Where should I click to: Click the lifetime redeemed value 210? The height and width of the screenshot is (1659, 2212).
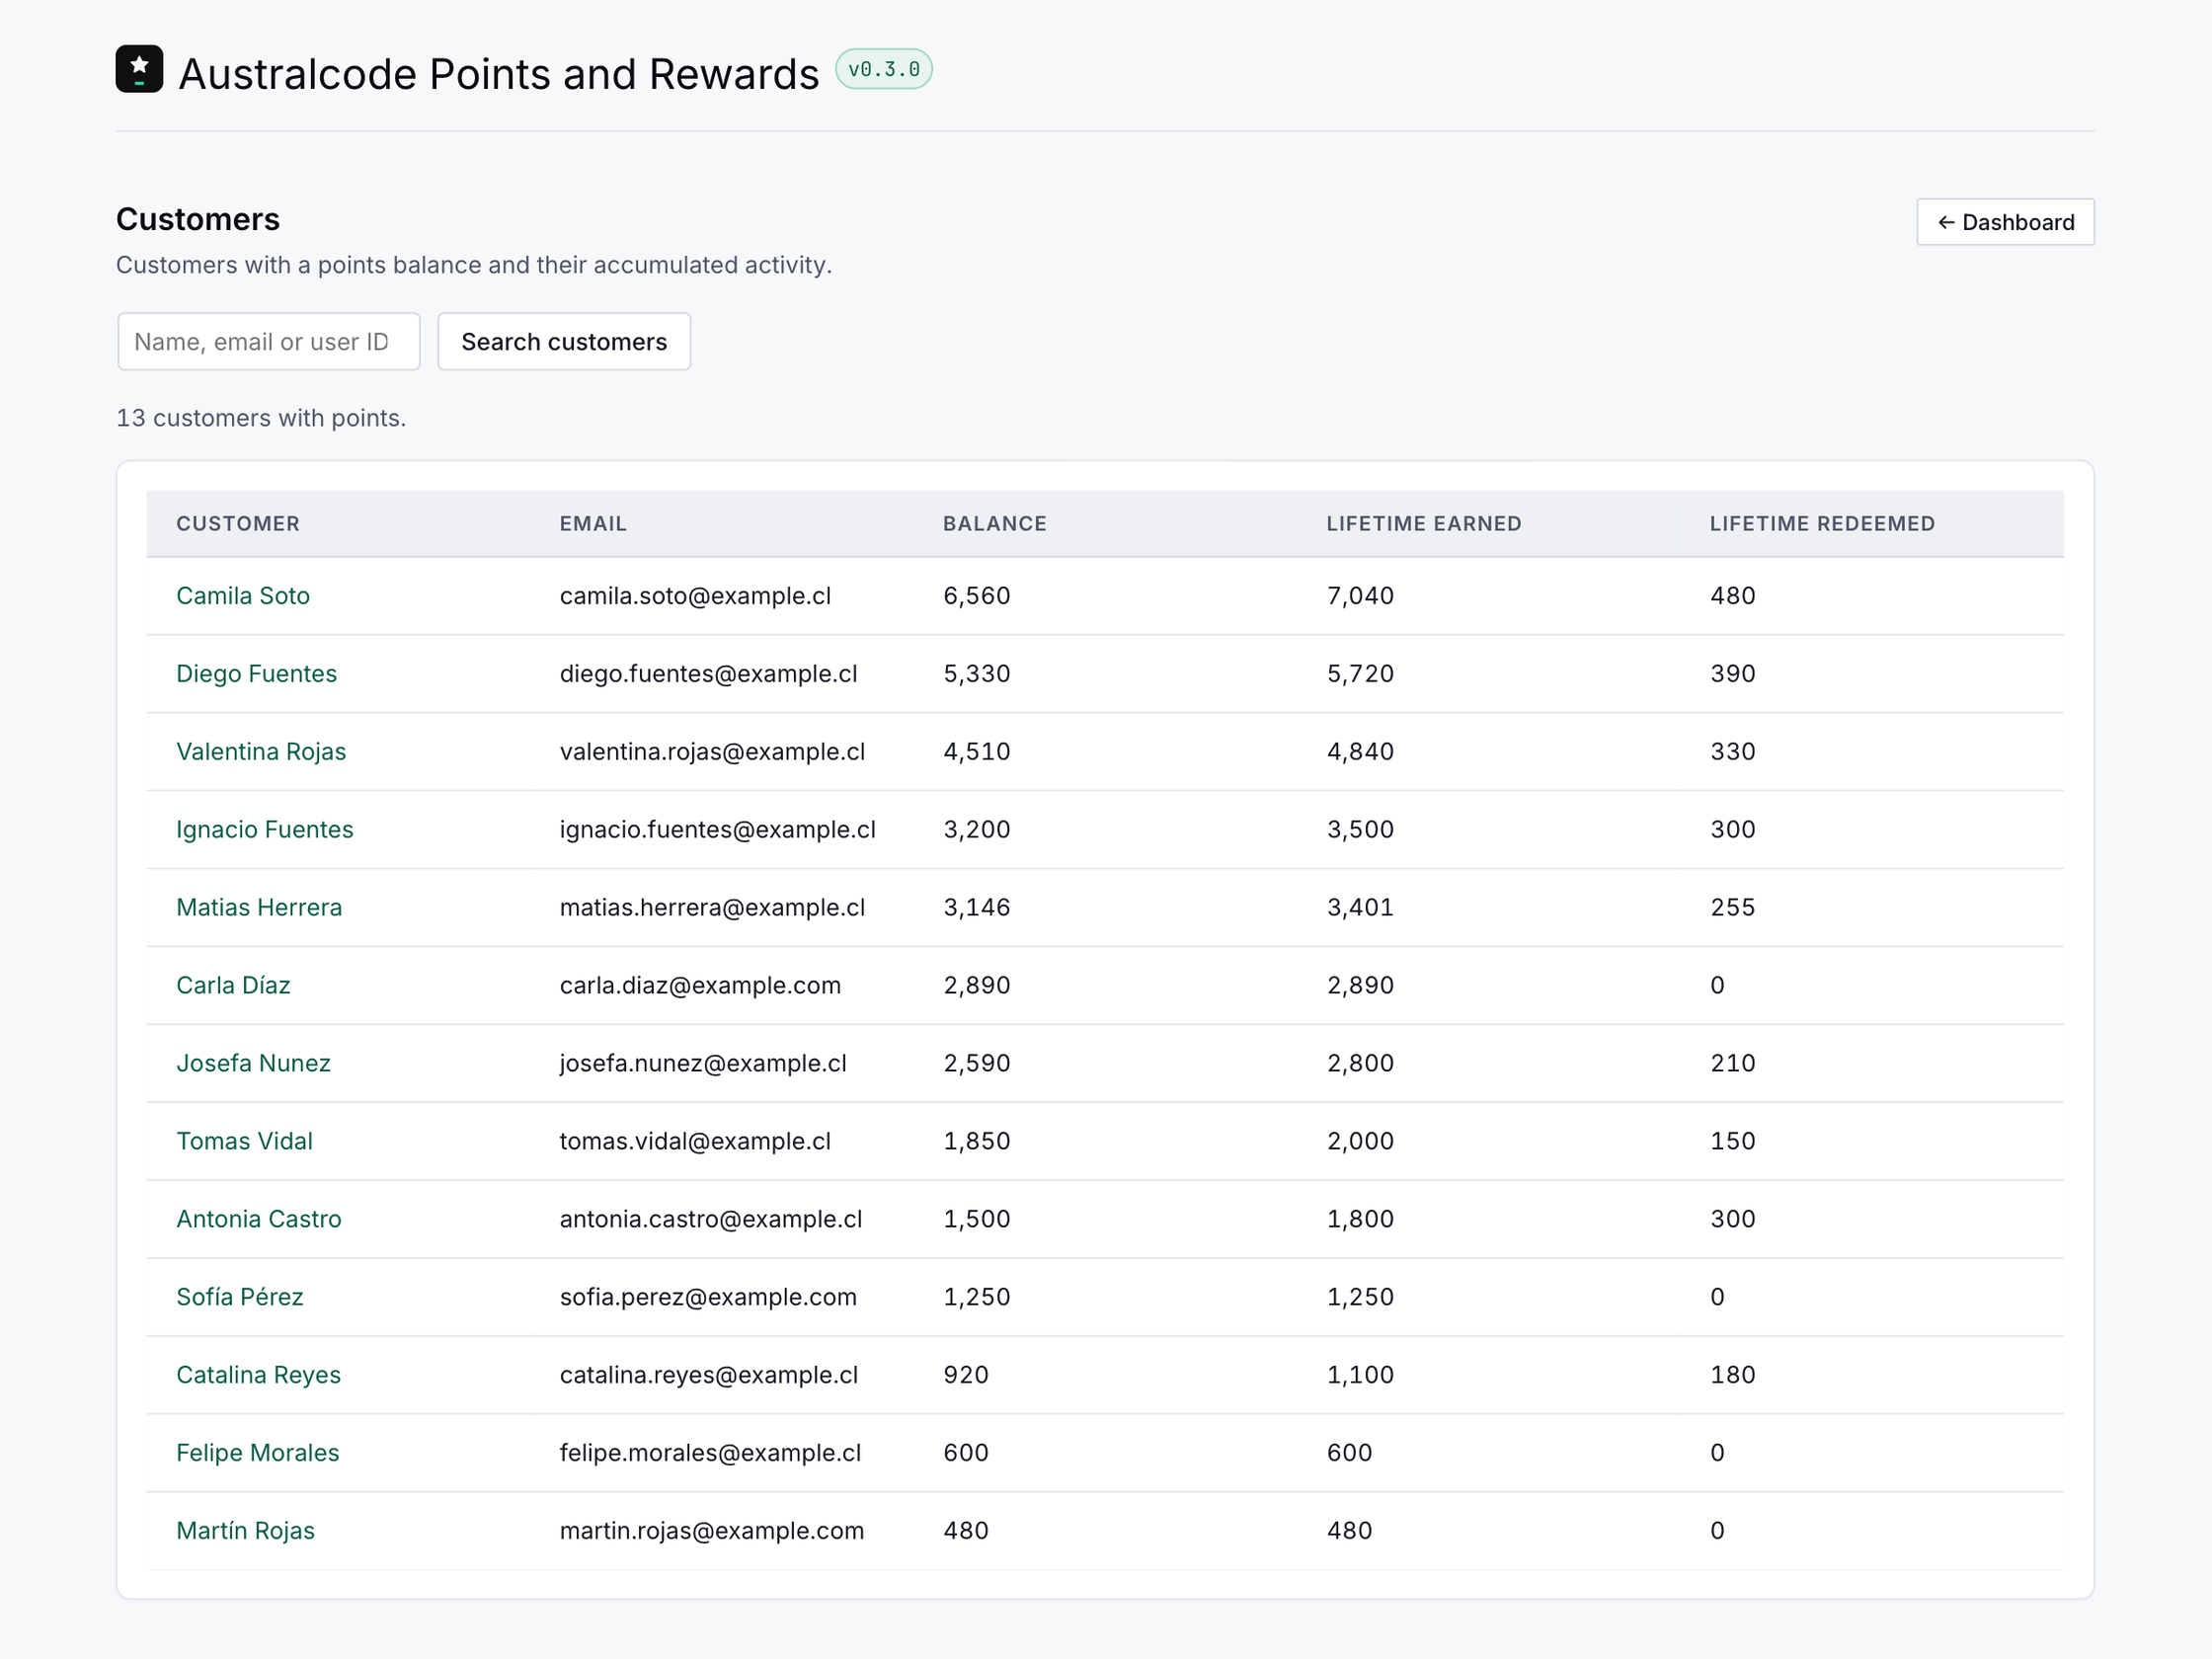1733,1064
